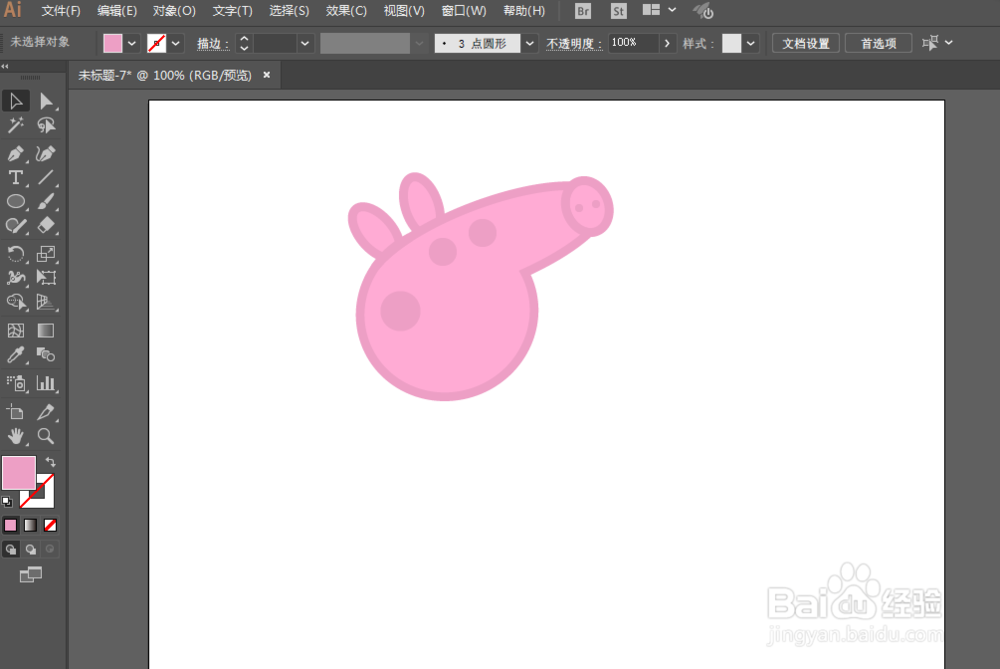Open Adobe Bridge via Br icon
This screenshot has width=1000, height=669.
point(583,11)
